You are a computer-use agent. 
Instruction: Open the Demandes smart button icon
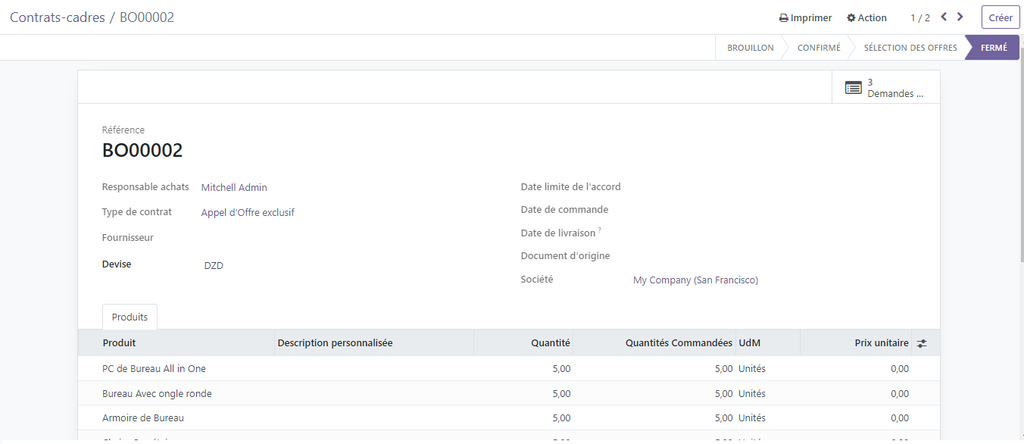tap(853, 88)
